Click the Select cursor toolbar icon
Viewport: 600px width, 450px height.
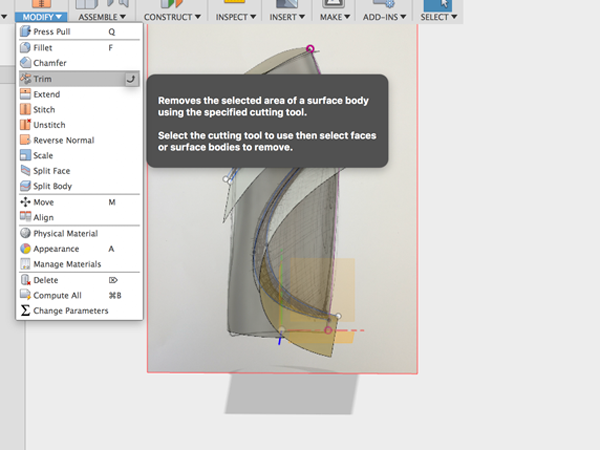[438, 5]
